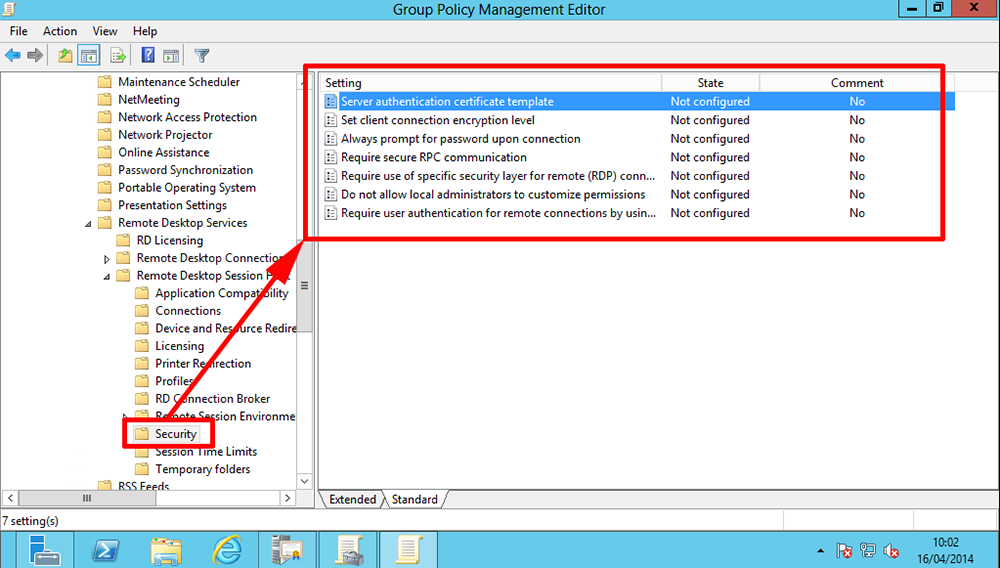Switch to the Extended tab
Viewport: 1000px width, 568px height.
click(x=352, y=499)
